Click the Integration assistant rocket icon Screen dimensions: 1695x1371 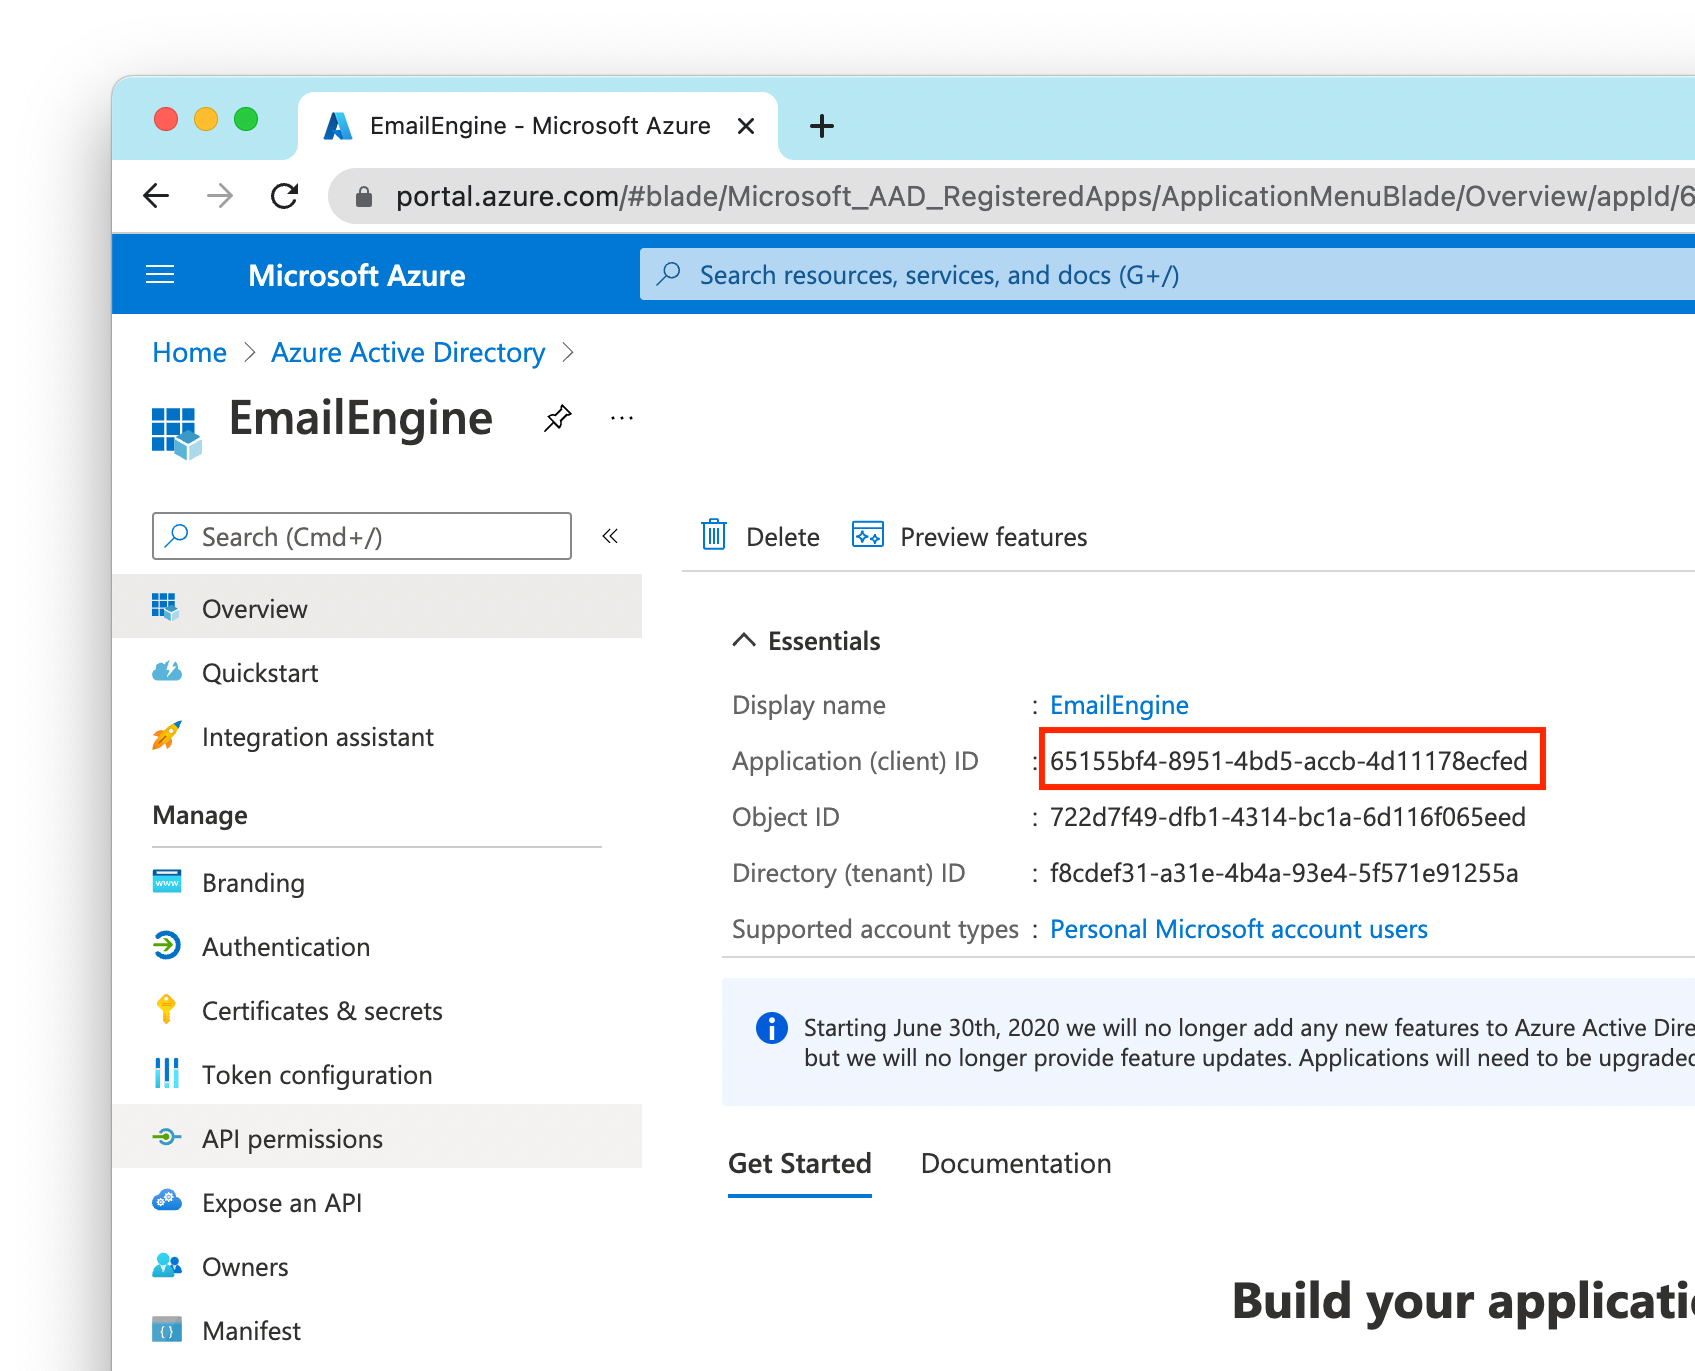pos(167,735)
